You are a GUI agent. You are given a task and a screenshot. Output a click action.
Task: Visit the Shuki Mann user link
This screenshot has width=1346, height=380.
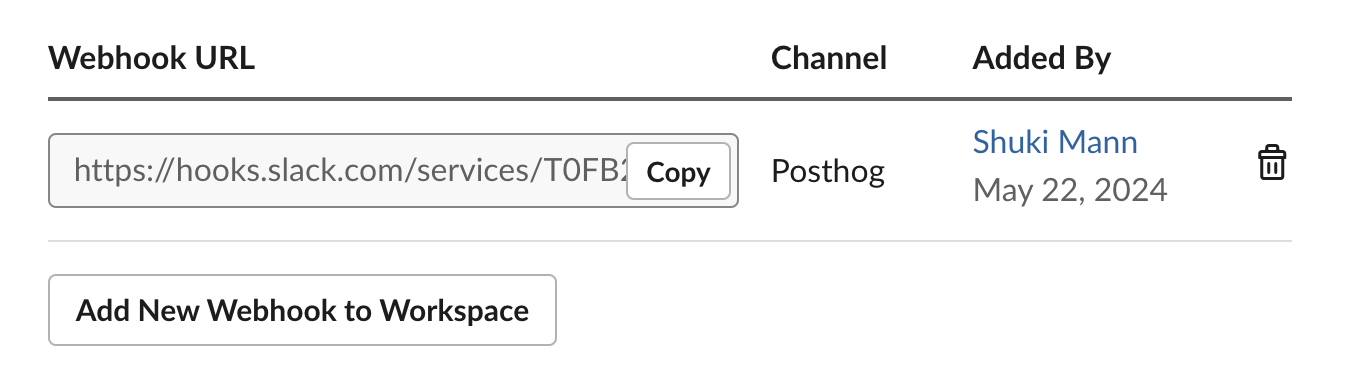pyautogui.click(x=1055, y=142)
